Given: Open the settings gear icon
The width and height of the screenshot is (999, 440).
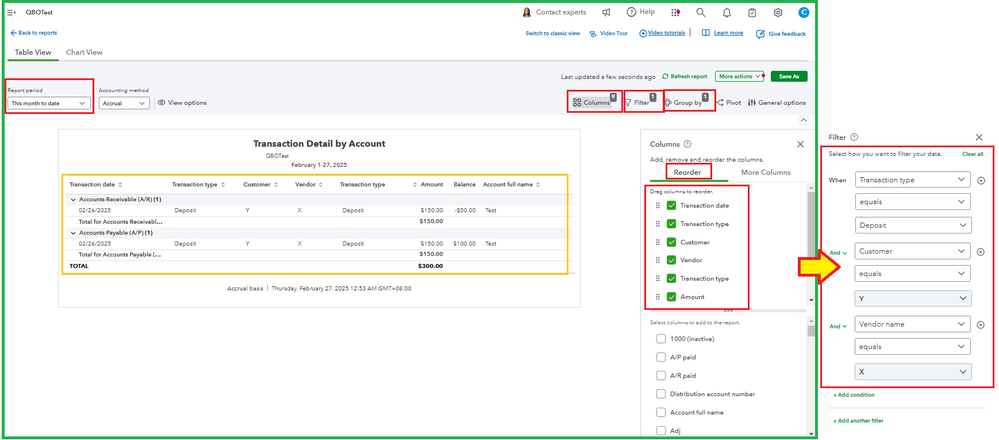Looking at the screenshot, I should tap(778, 12).
